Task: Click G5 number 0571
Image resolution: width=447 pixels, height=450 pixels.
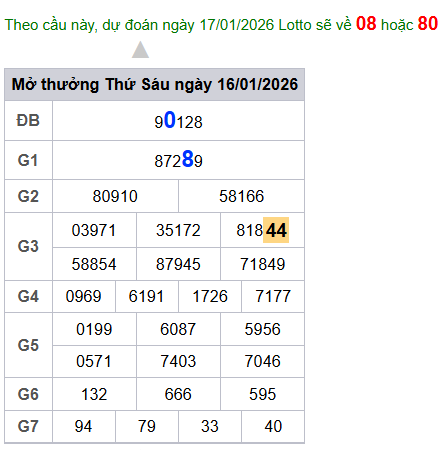Action: click(x=94, y=361)
